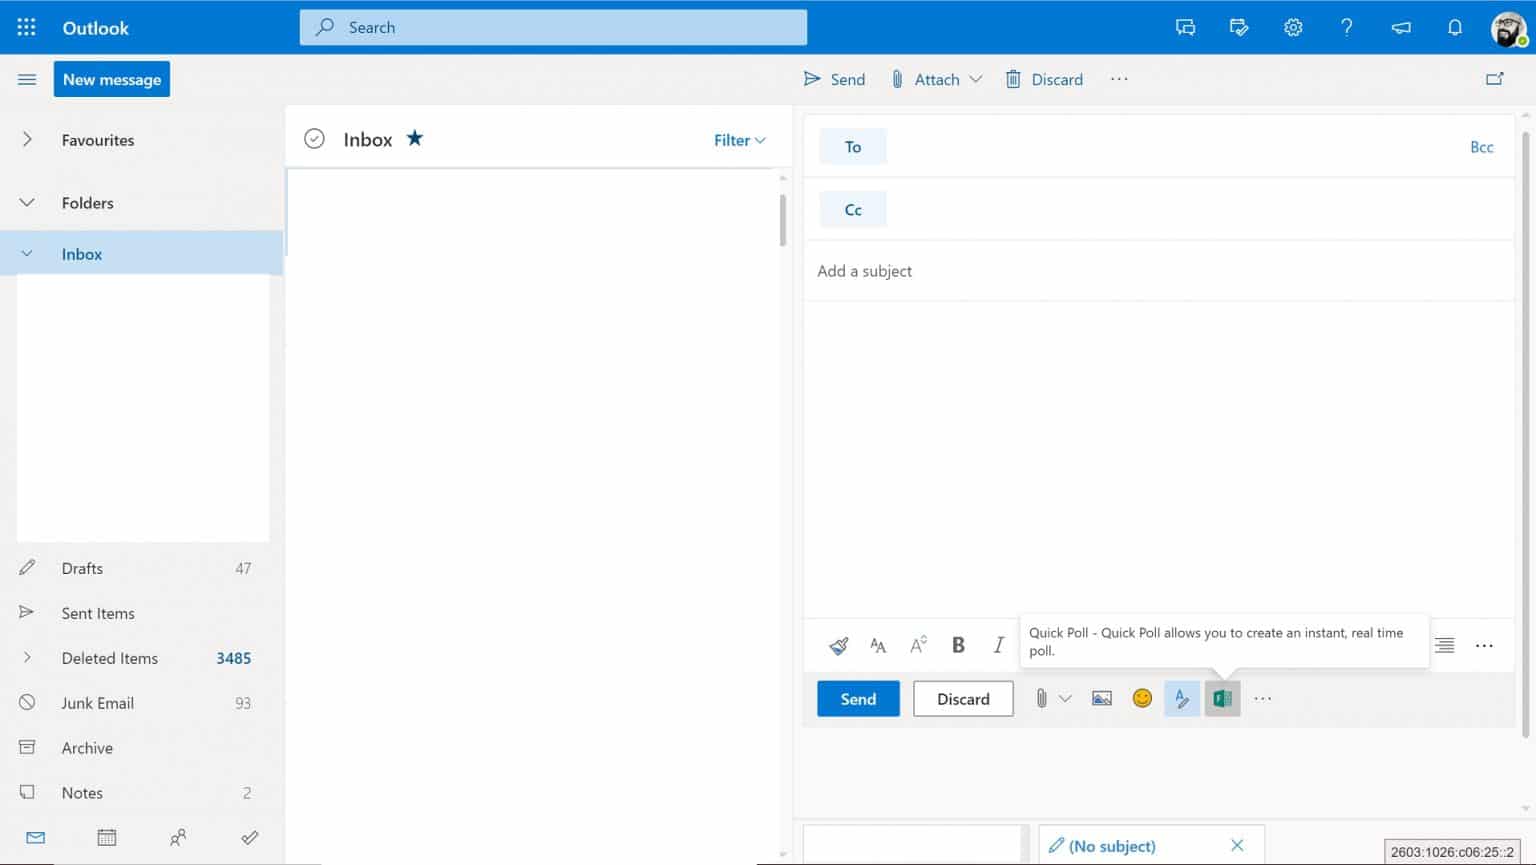
Task: Toggle bold formatting
Action: [x=958, y=645]
